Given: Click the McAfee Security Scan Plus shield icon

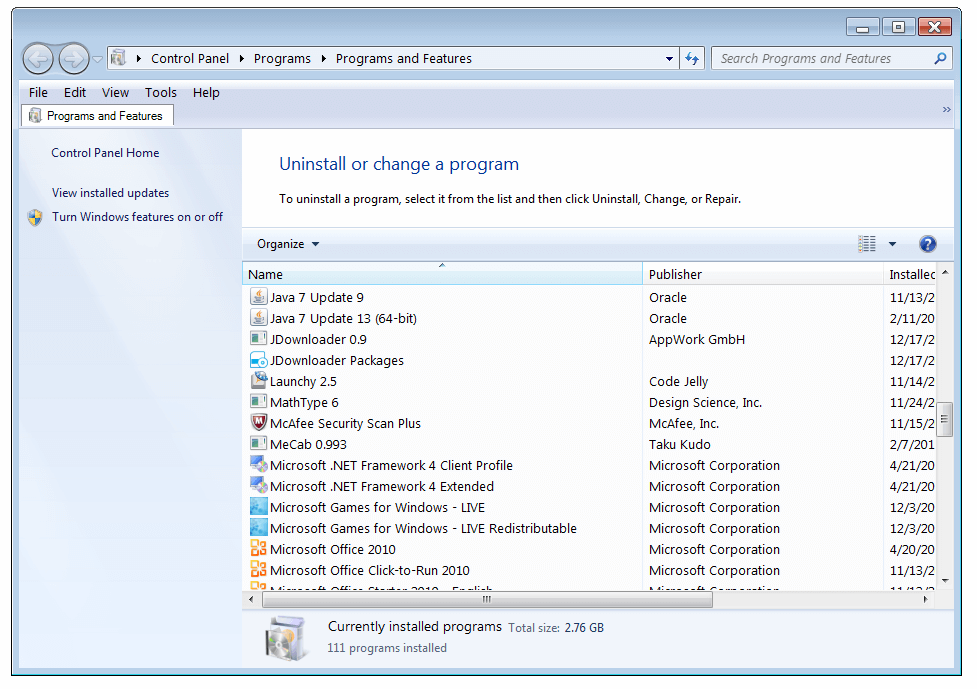Looking at the screenshot, I should pyautogui.click(x=258, y=423).
